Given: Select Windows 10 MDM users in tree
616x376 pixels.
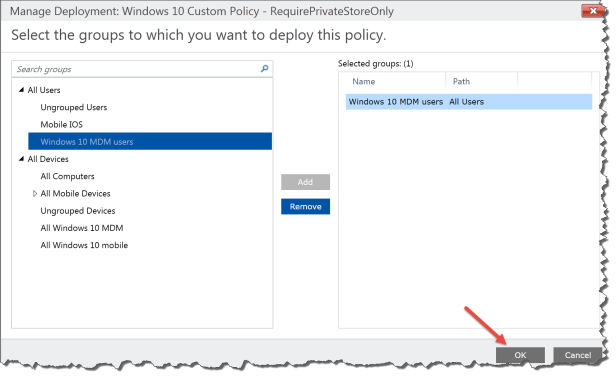Looking at the screenshot, I should [x=150, y=141].
